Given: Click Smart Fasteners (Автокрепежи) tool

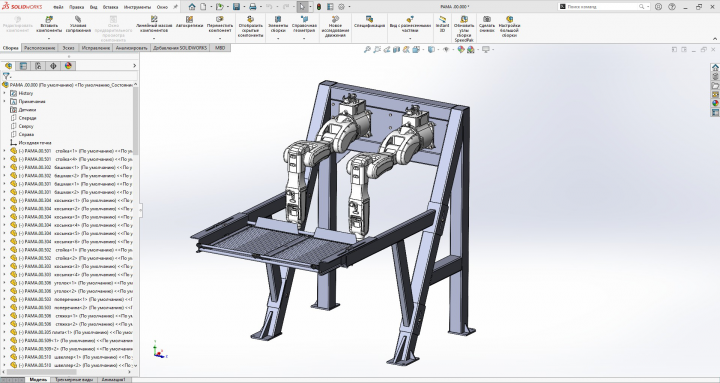Looking at the screenshot, I should 189,22.
